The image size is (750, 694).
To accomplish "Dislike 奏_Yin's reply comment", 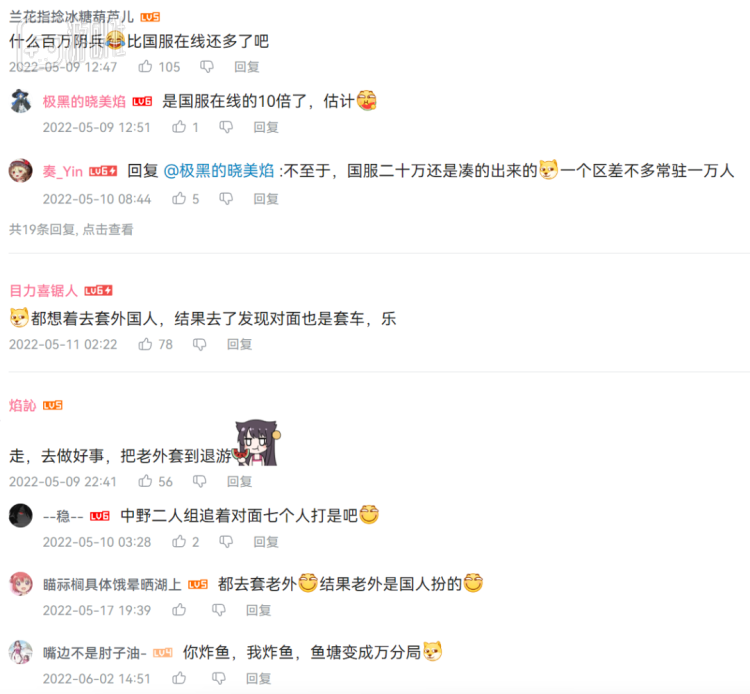I will 226,198.
